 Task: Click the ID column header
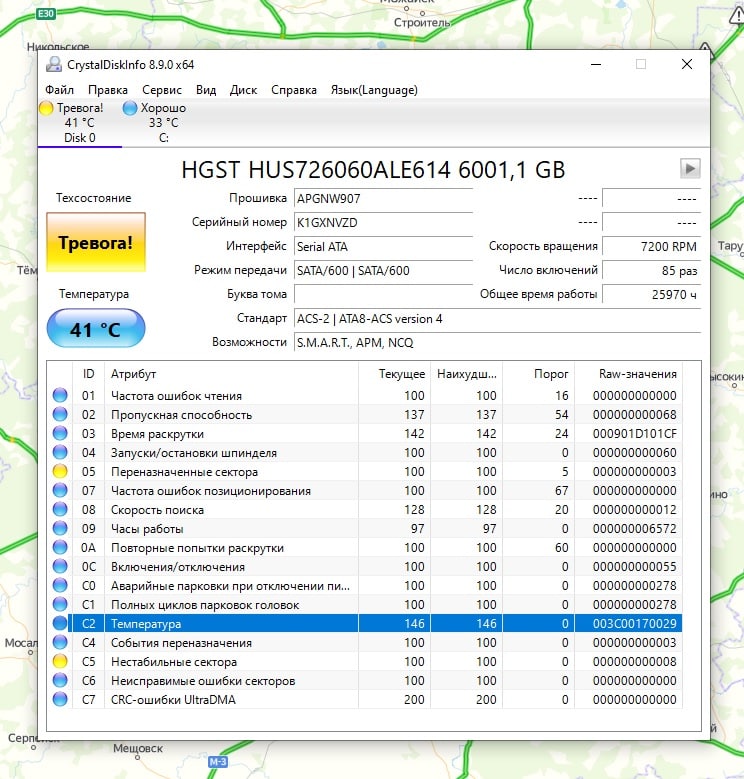tap(88, 374)
